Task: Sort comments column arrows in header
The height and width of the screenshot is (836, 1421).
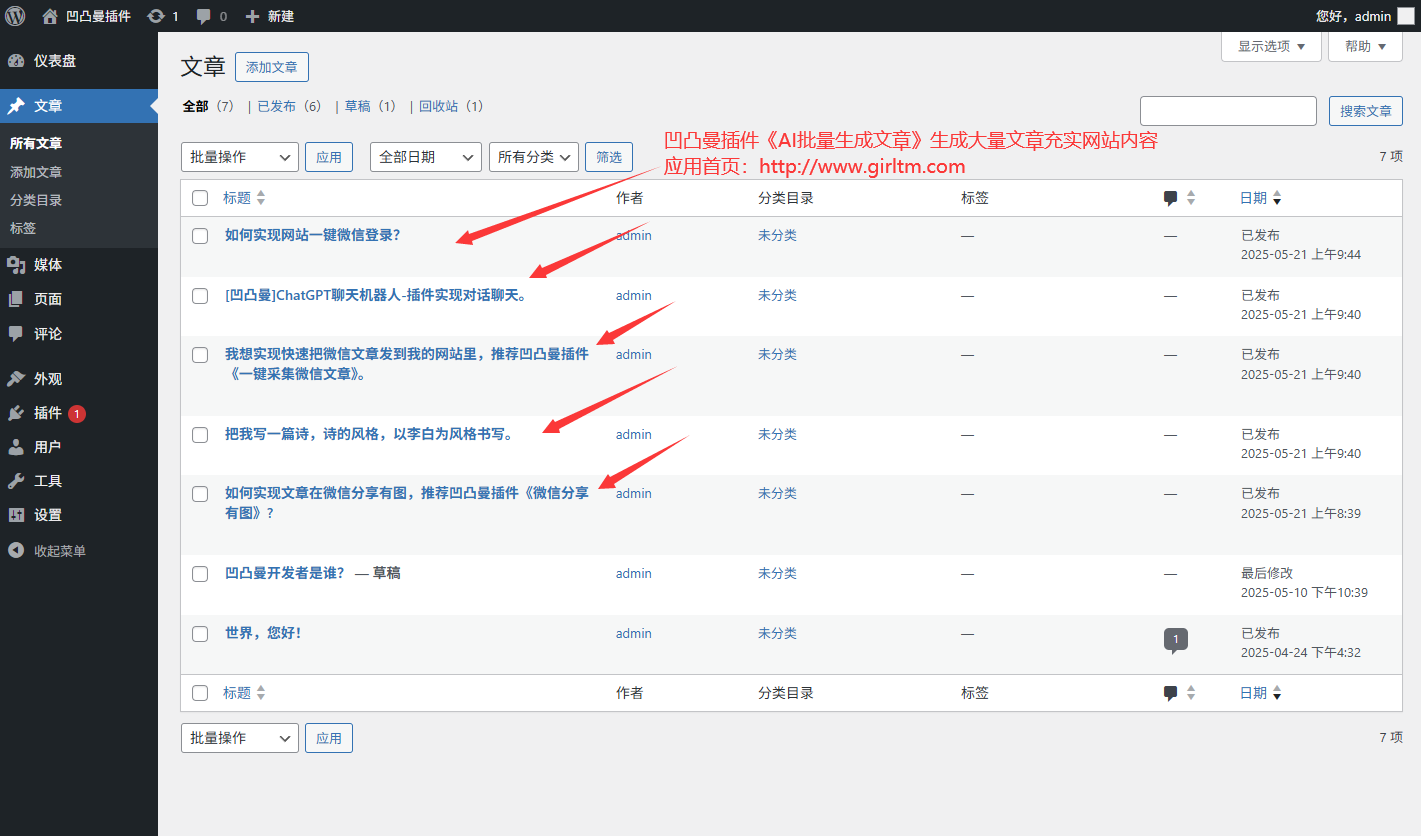Action: pyautogui.click(x=1191, y=199)
